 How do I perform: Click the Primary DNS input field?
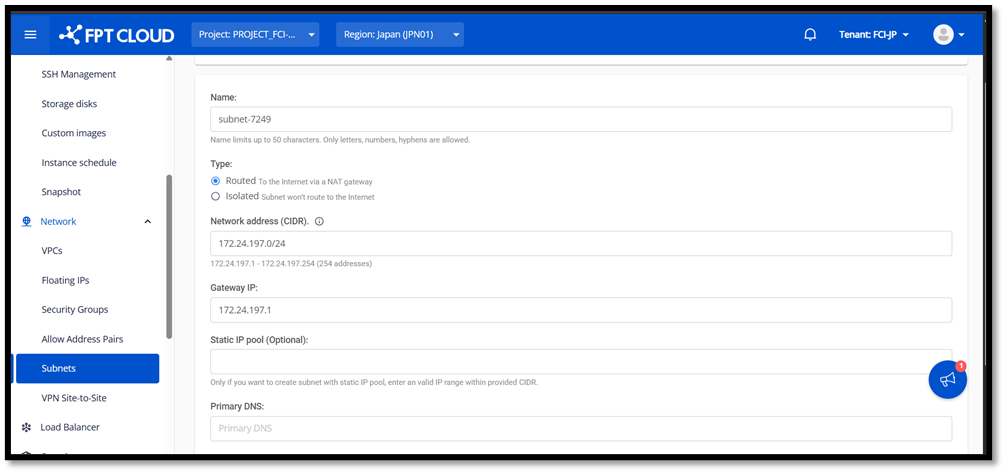[x=580, y=428]
